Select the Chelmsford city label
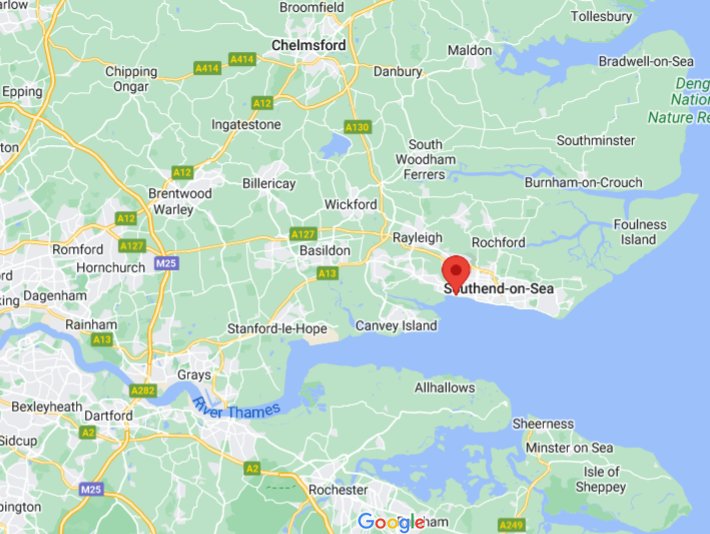Screen dimensions: 710x534 pyautogui.click(x=309, y=45)
